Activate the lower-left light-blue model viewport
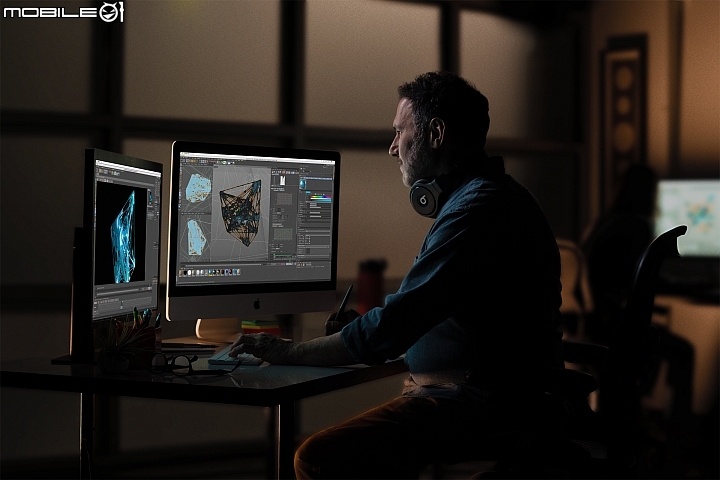The width and height of the screenshot is (720, 480). click(196, 237)
